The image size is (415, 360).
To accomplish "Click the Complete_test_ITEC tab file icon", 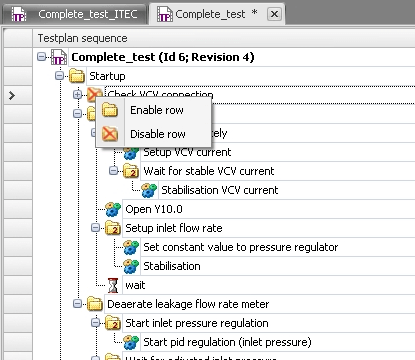I will tap(19, 14).
